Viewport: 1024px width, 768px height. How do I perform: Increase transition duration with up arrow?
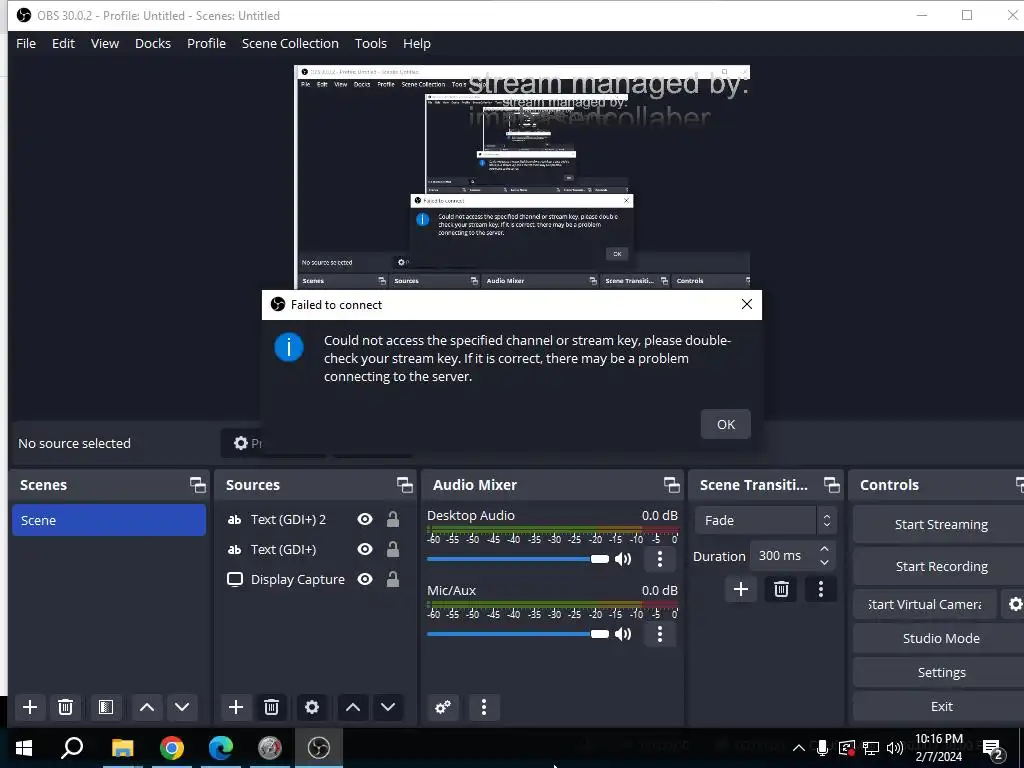[824, 549]
